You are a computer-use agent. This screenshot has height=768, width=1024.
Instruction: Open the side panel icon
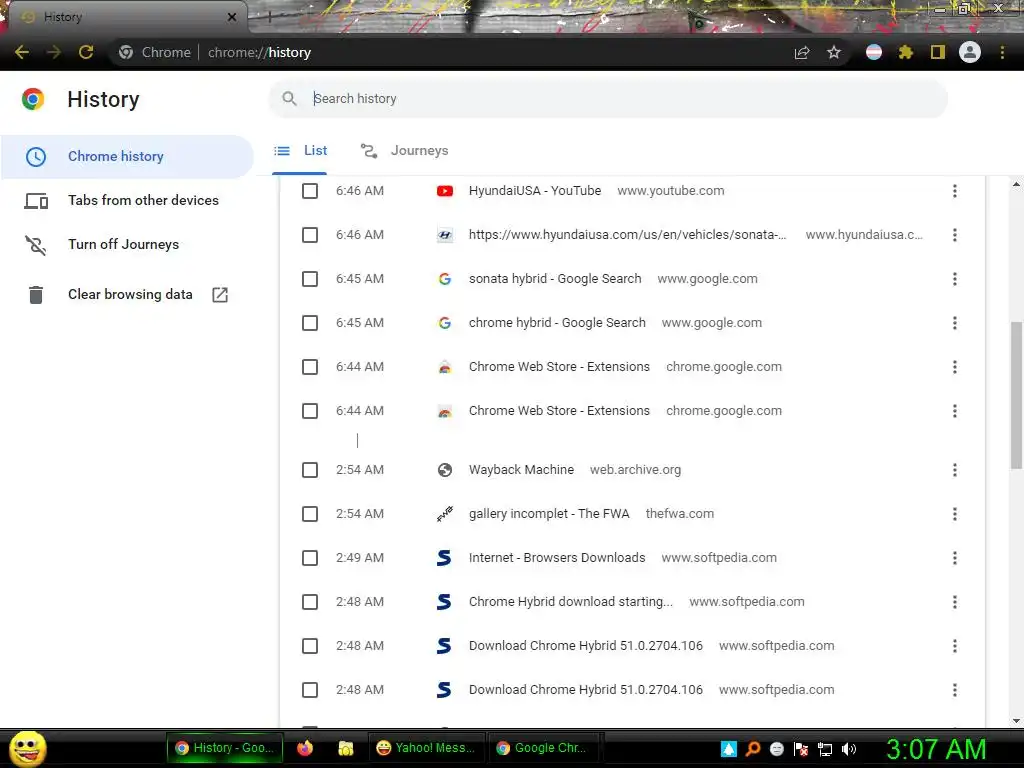tap(938, 52)
